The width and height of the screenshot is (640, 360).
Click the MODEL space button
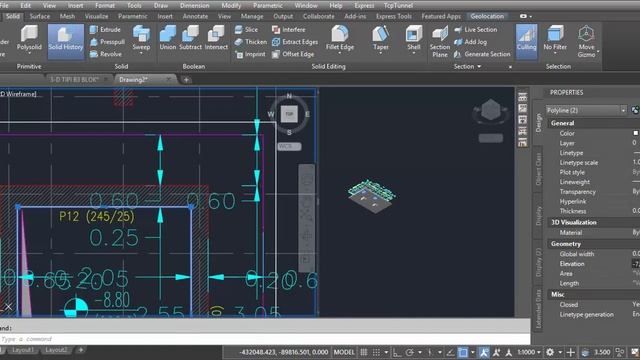pyautogui.click(x=344, y=352)
